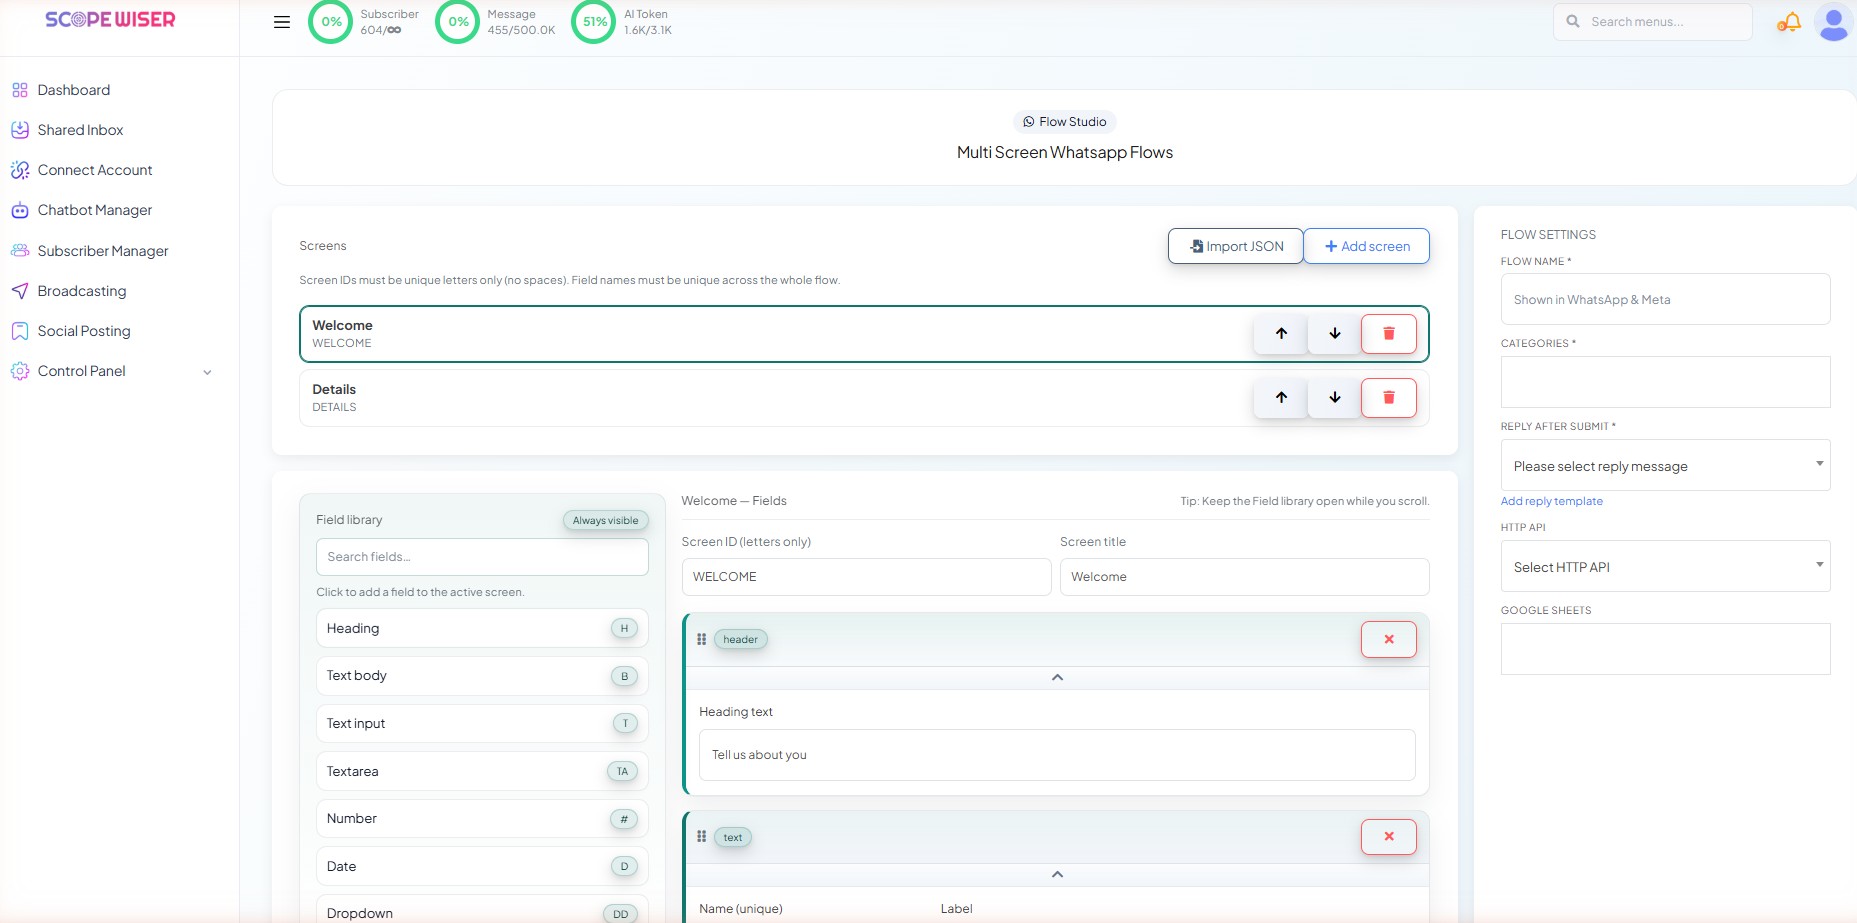Click the Add screen button

[x=1367, y=246]
